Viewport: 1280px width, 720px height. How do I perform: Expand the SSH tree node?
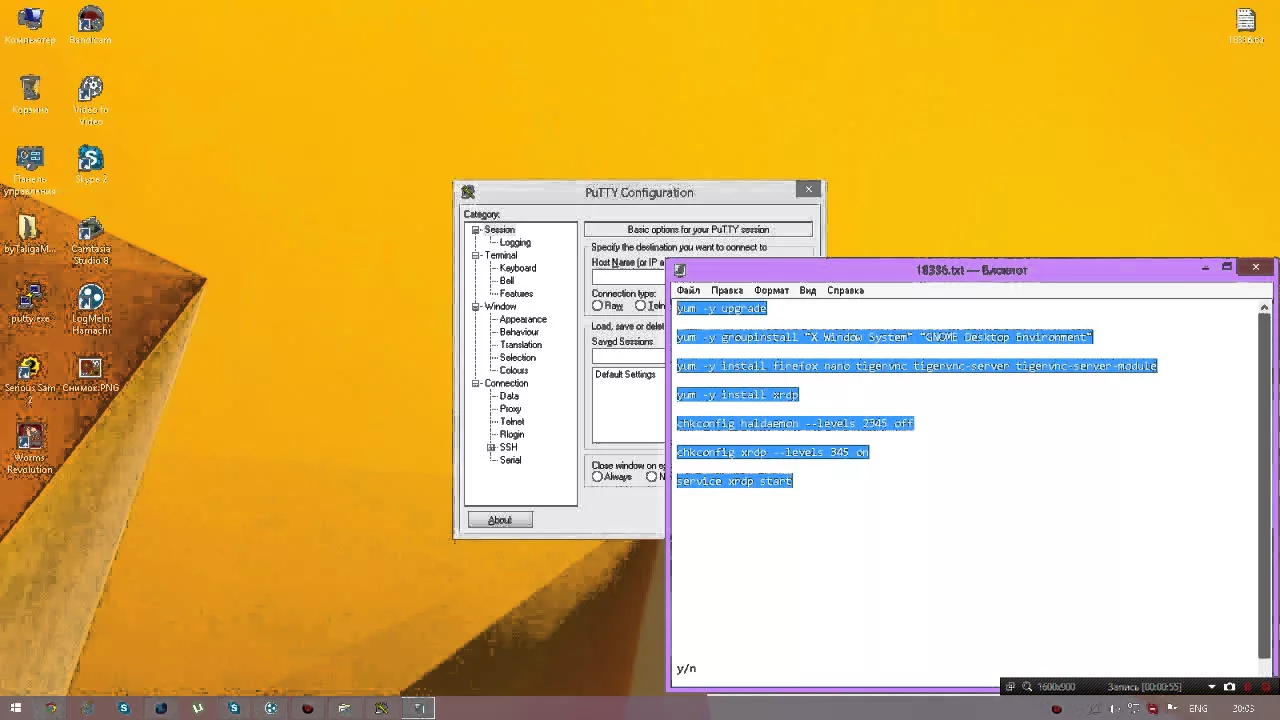click(x=491, y=448)
